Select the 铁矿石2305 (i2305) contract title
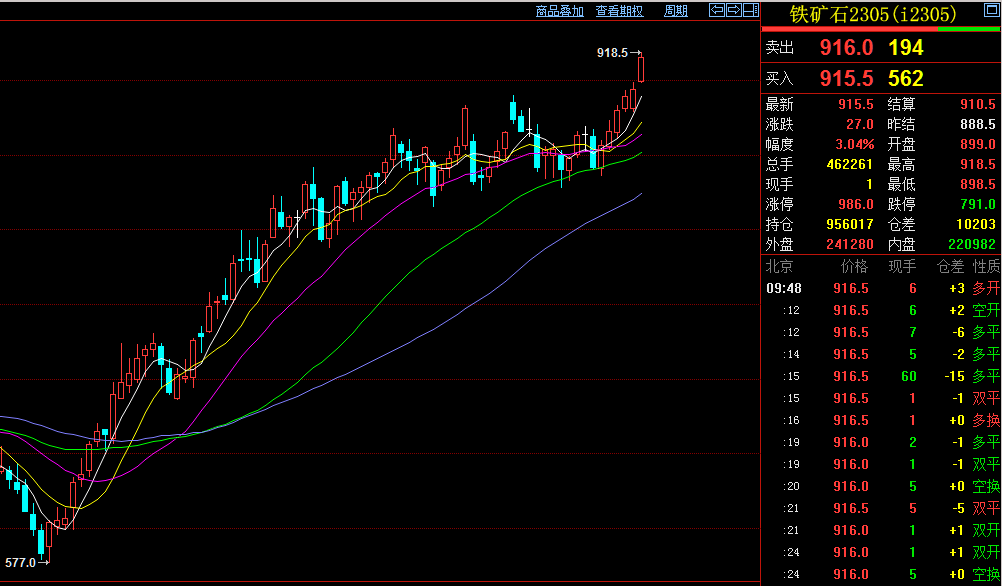The image size is (1002, 586). 873,14
